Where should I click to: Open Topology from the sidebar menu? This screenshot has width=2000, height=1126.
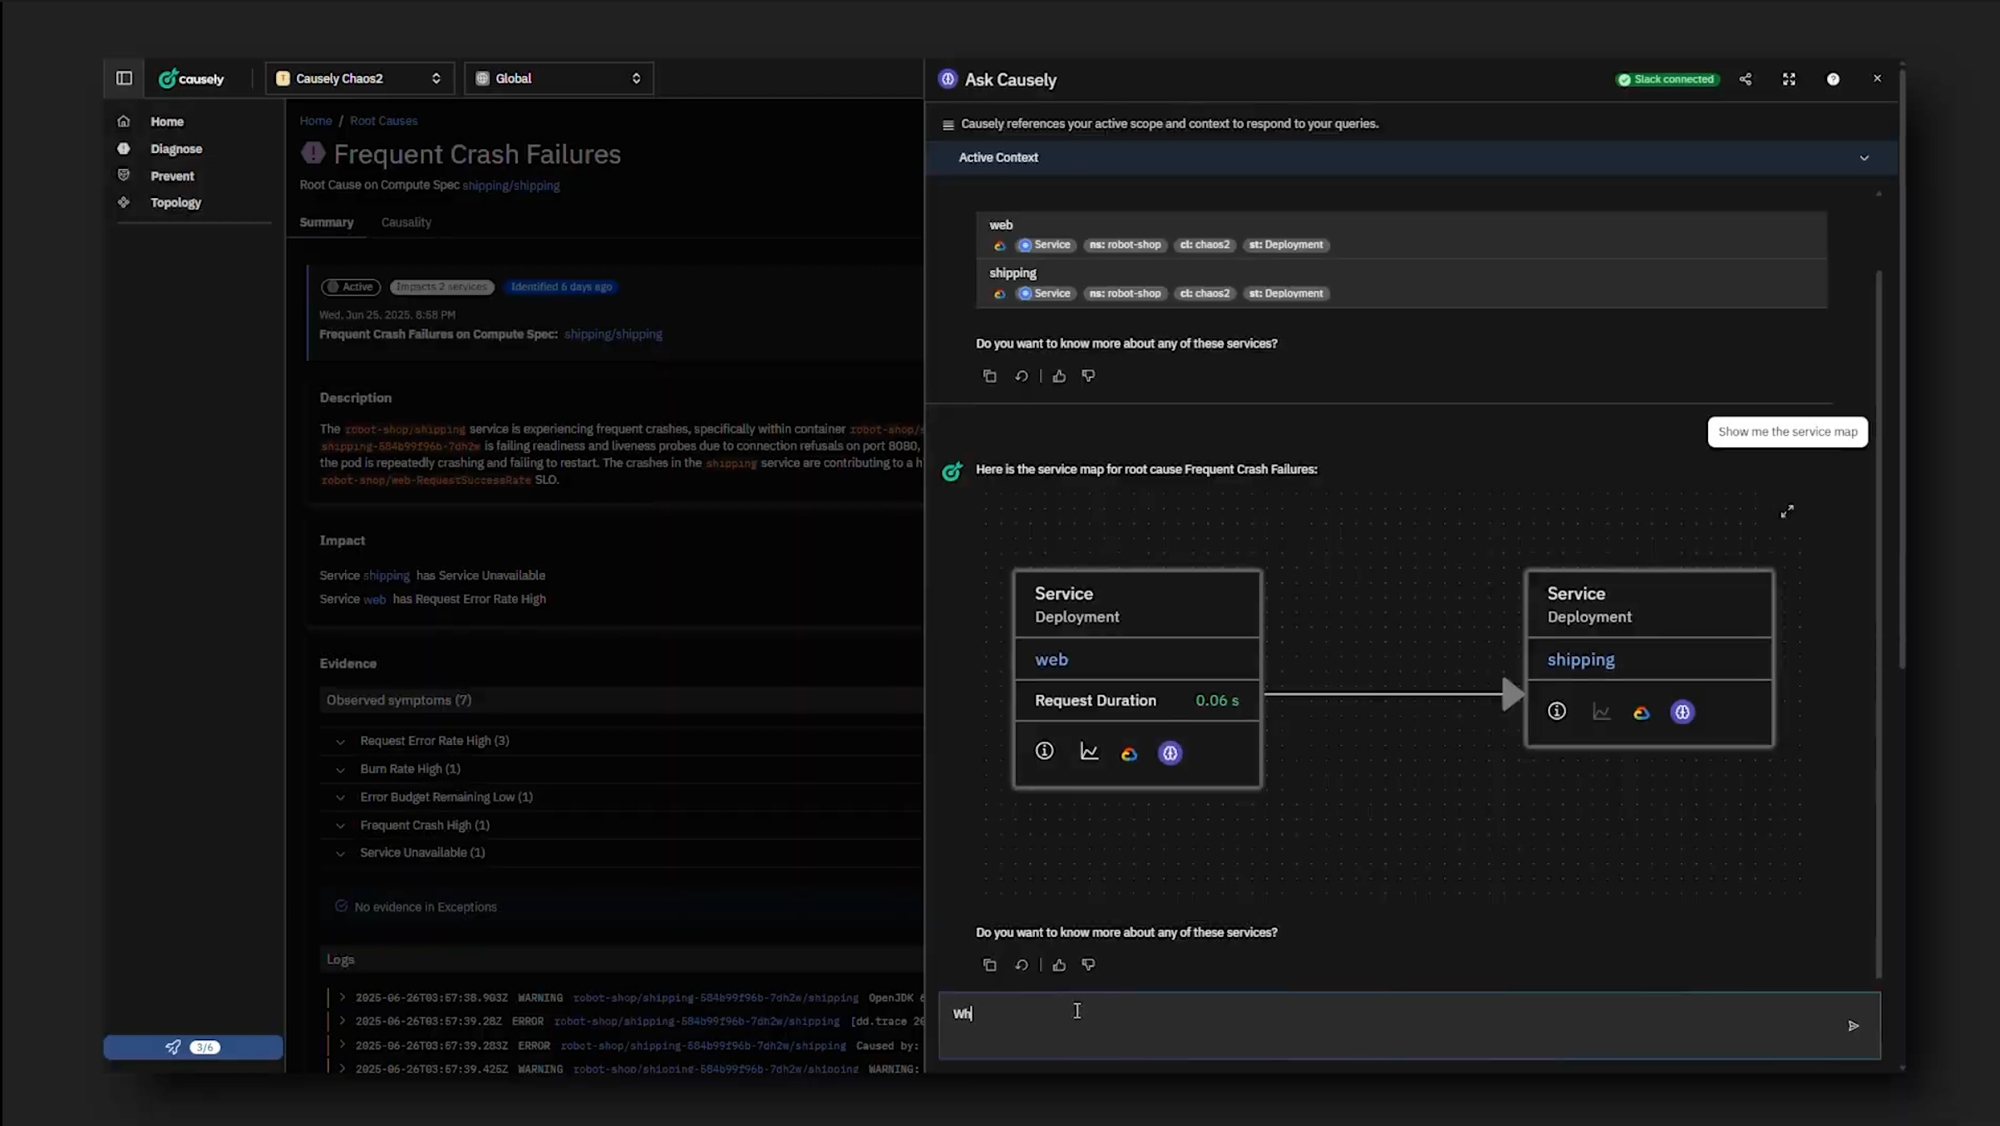pos(176,202)
